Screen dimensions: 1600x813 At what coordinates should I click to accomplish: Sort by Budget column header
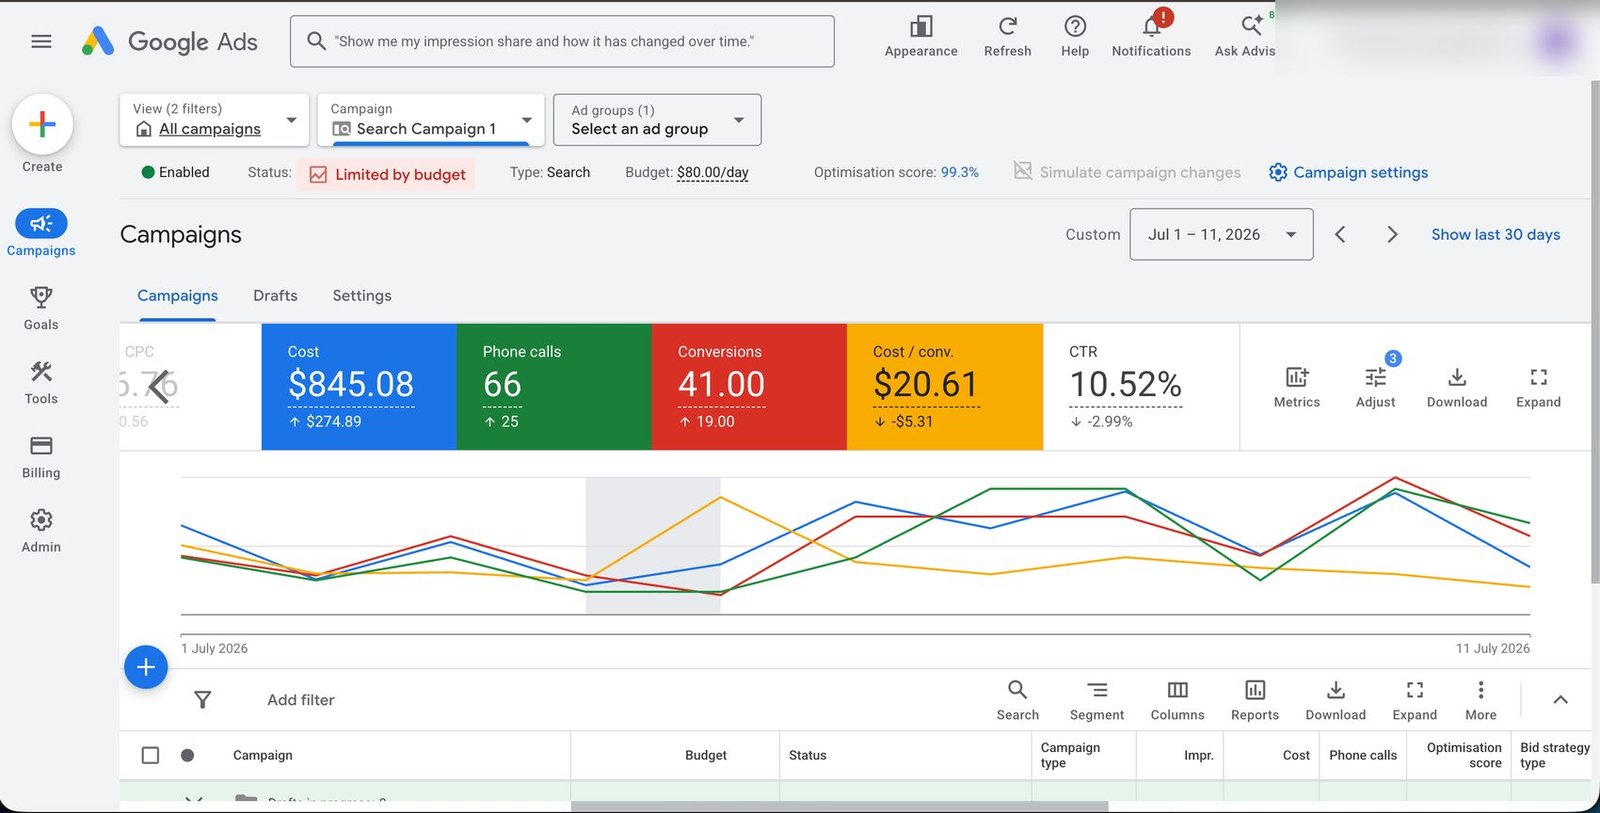click(x=706, y=755)
